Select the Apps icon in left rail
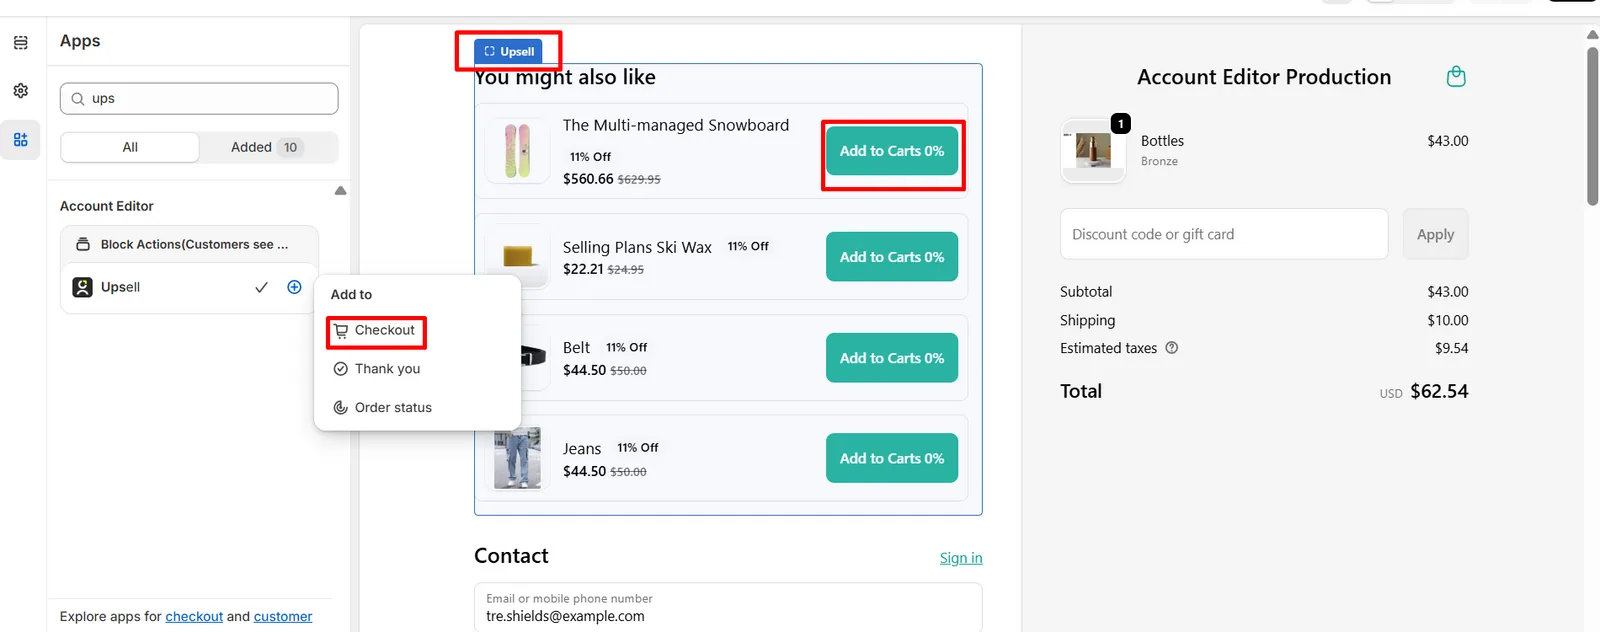The image size is (1600, 632). click(x=21, y=140)
